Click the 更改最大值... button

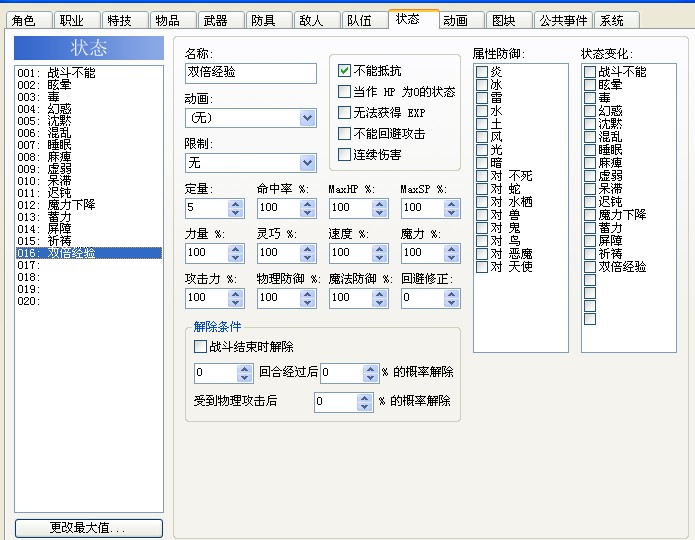point(89,528)
